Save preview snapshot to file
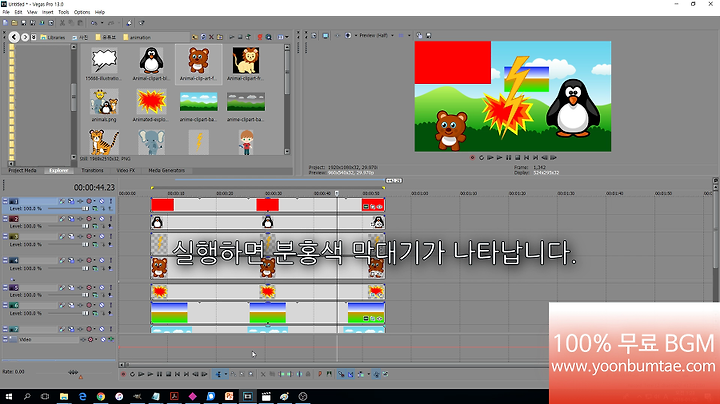 428,35
